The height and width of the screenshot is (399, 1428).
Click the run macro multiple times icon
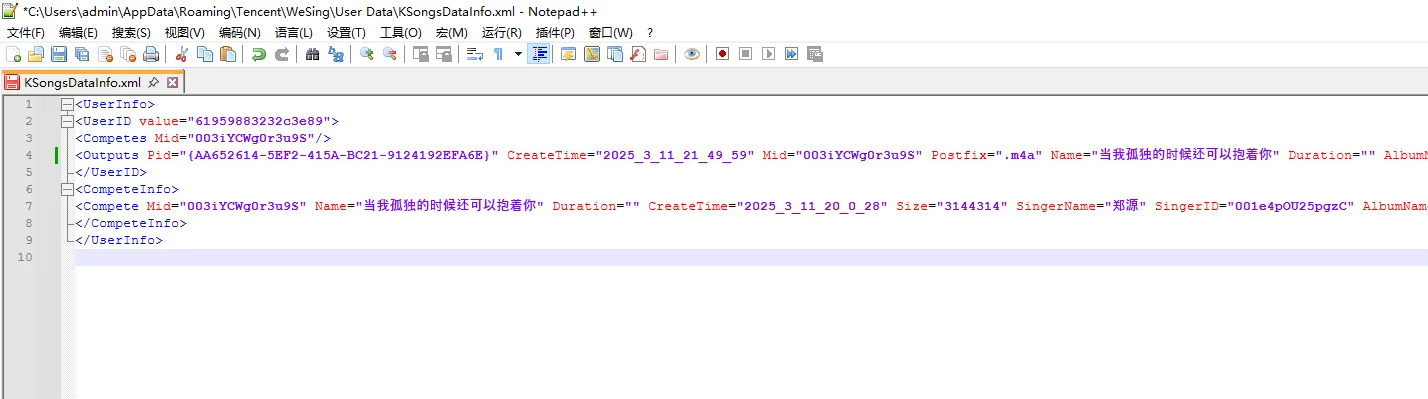click(792, 54)
